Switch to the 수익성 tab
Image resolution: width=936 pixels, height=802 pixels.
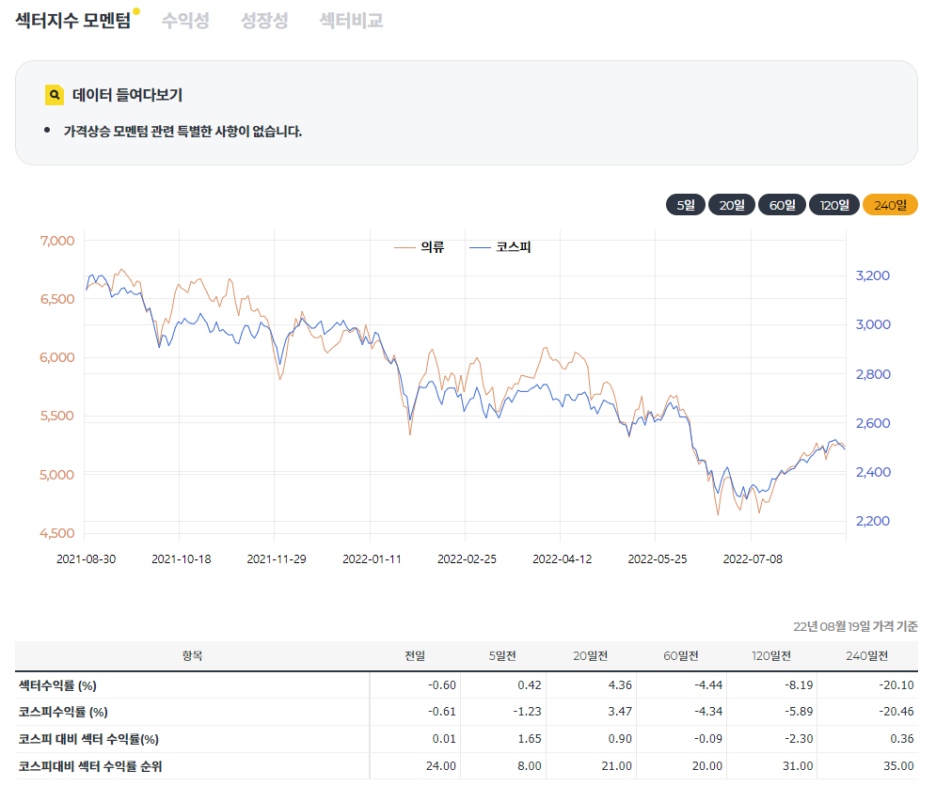click(186, 20)
